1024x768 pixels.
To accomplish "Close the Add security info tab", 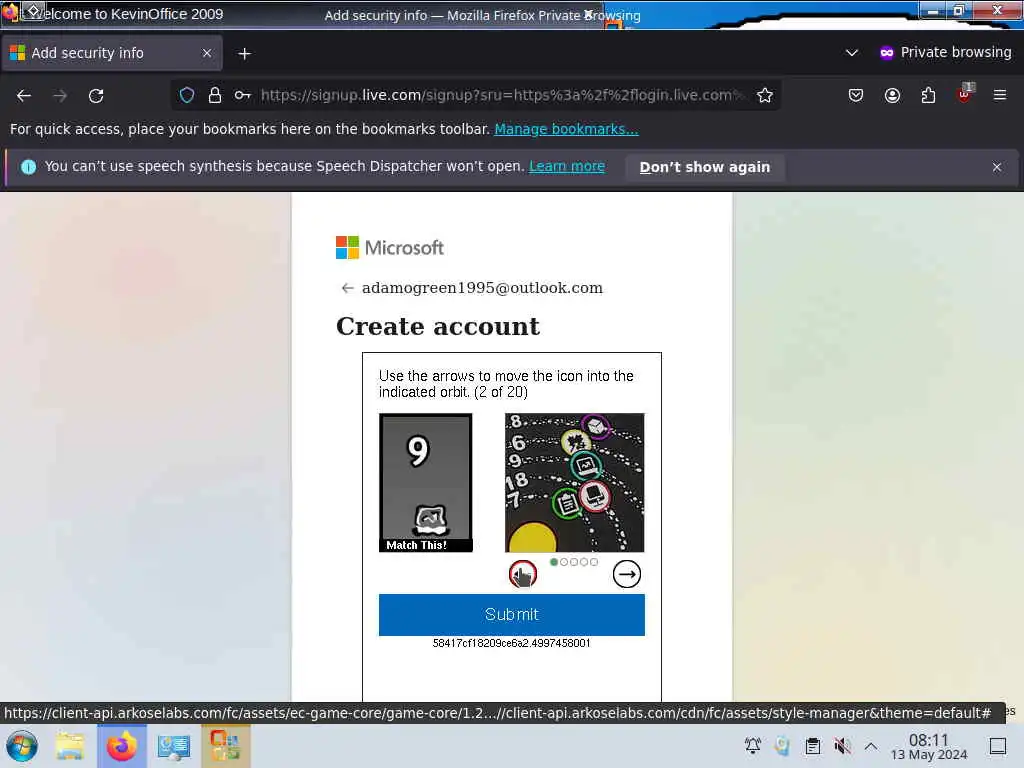I will [x=207, y=53].
